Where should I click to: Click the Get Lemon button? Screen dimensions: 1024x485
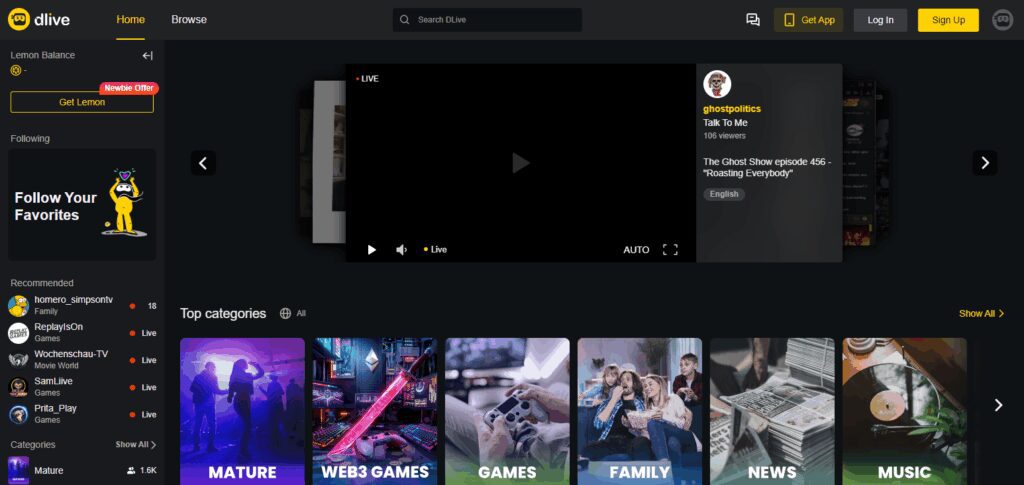[x=82, y=102]
